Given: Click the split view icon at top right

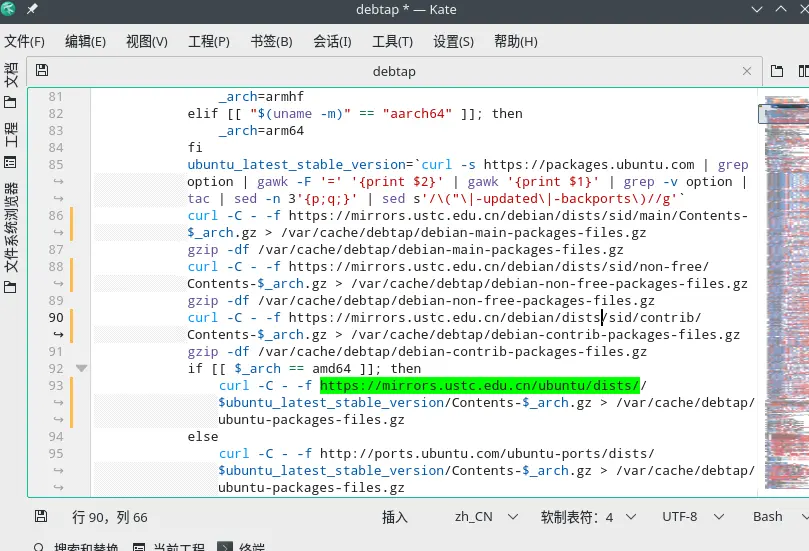Looking at the screenshot, I should 802,71.
